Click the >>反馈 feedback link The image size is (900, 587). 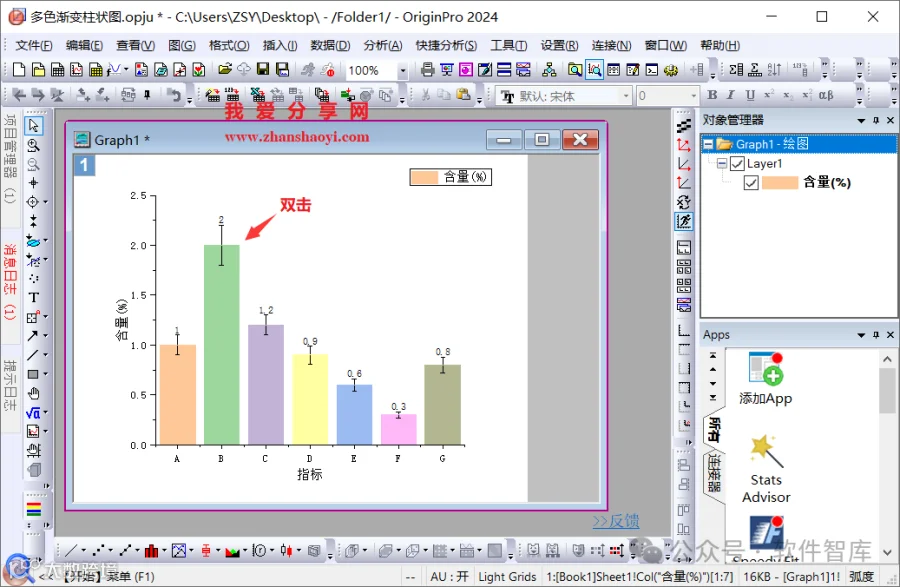point(616,521)
